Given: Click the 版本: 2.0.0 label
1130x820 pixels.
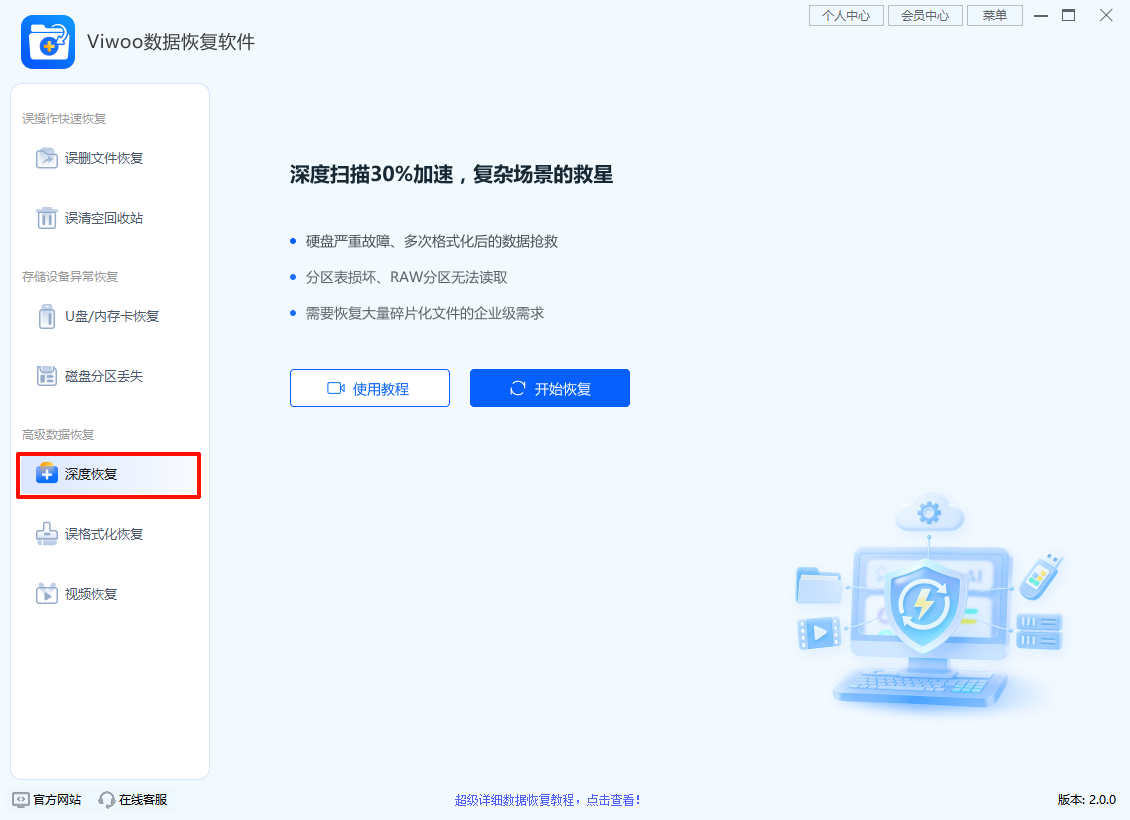Looking at the screenshot, I should (1086, 799).
